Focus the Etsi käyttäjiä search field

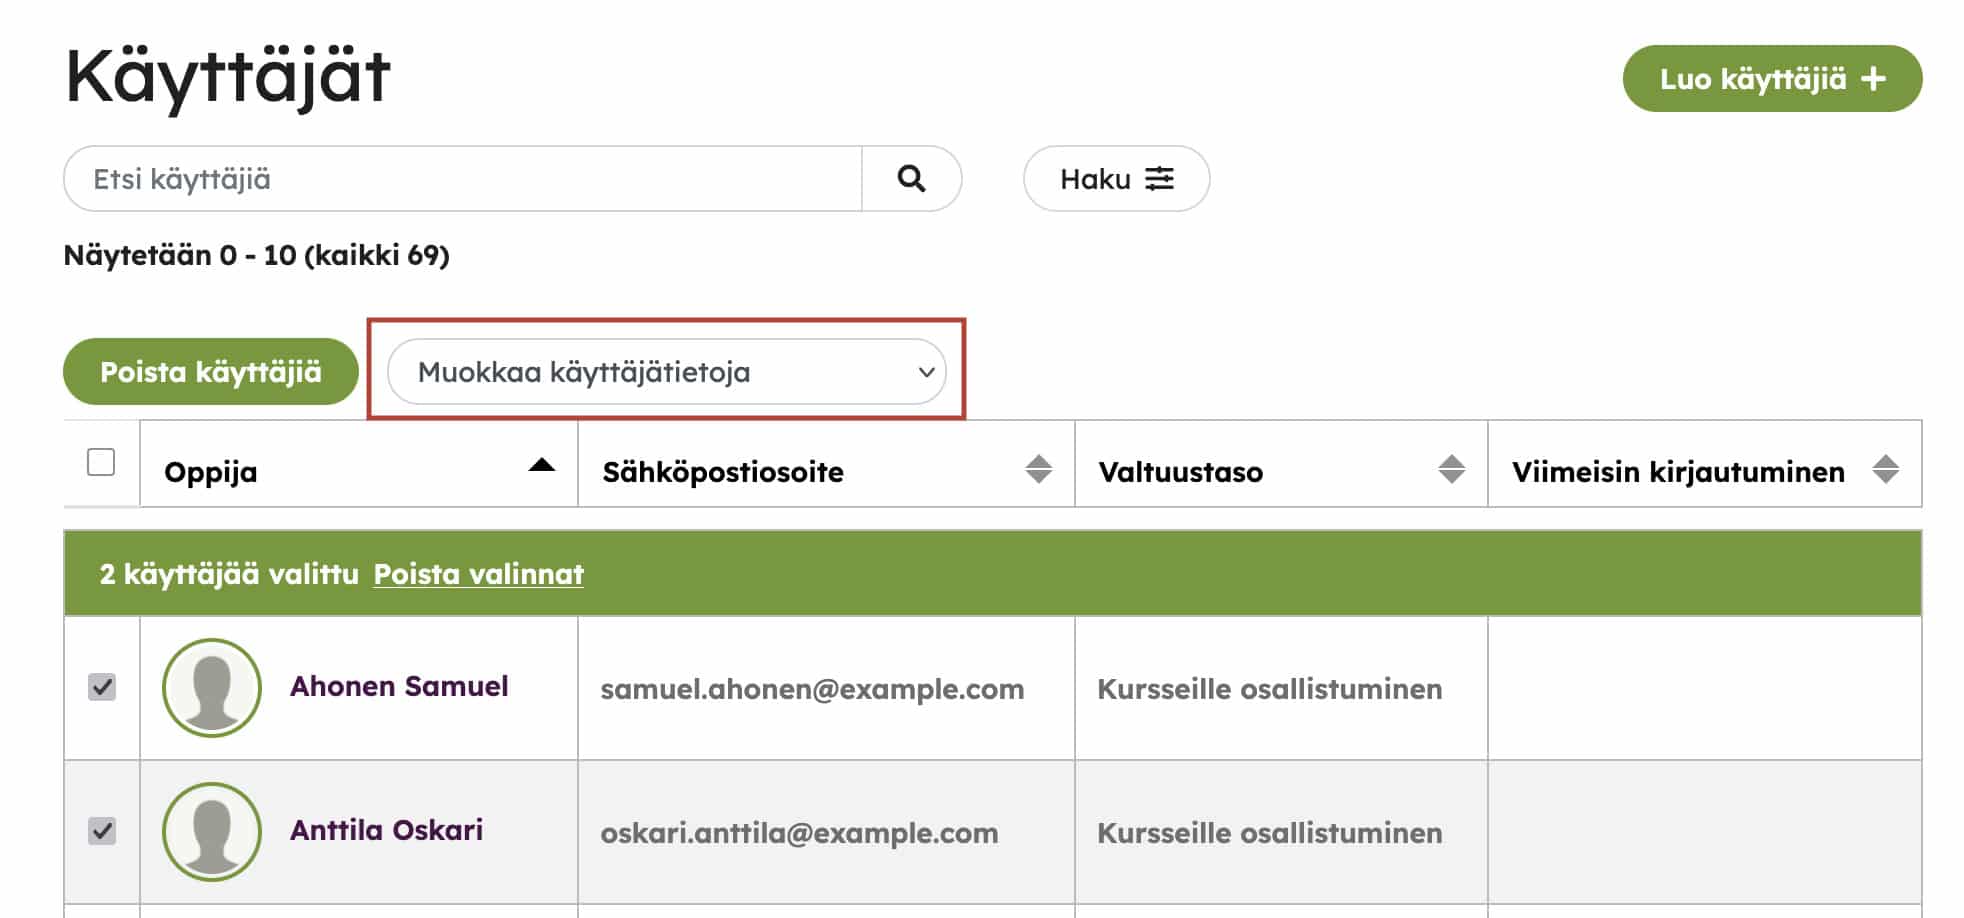463,179
